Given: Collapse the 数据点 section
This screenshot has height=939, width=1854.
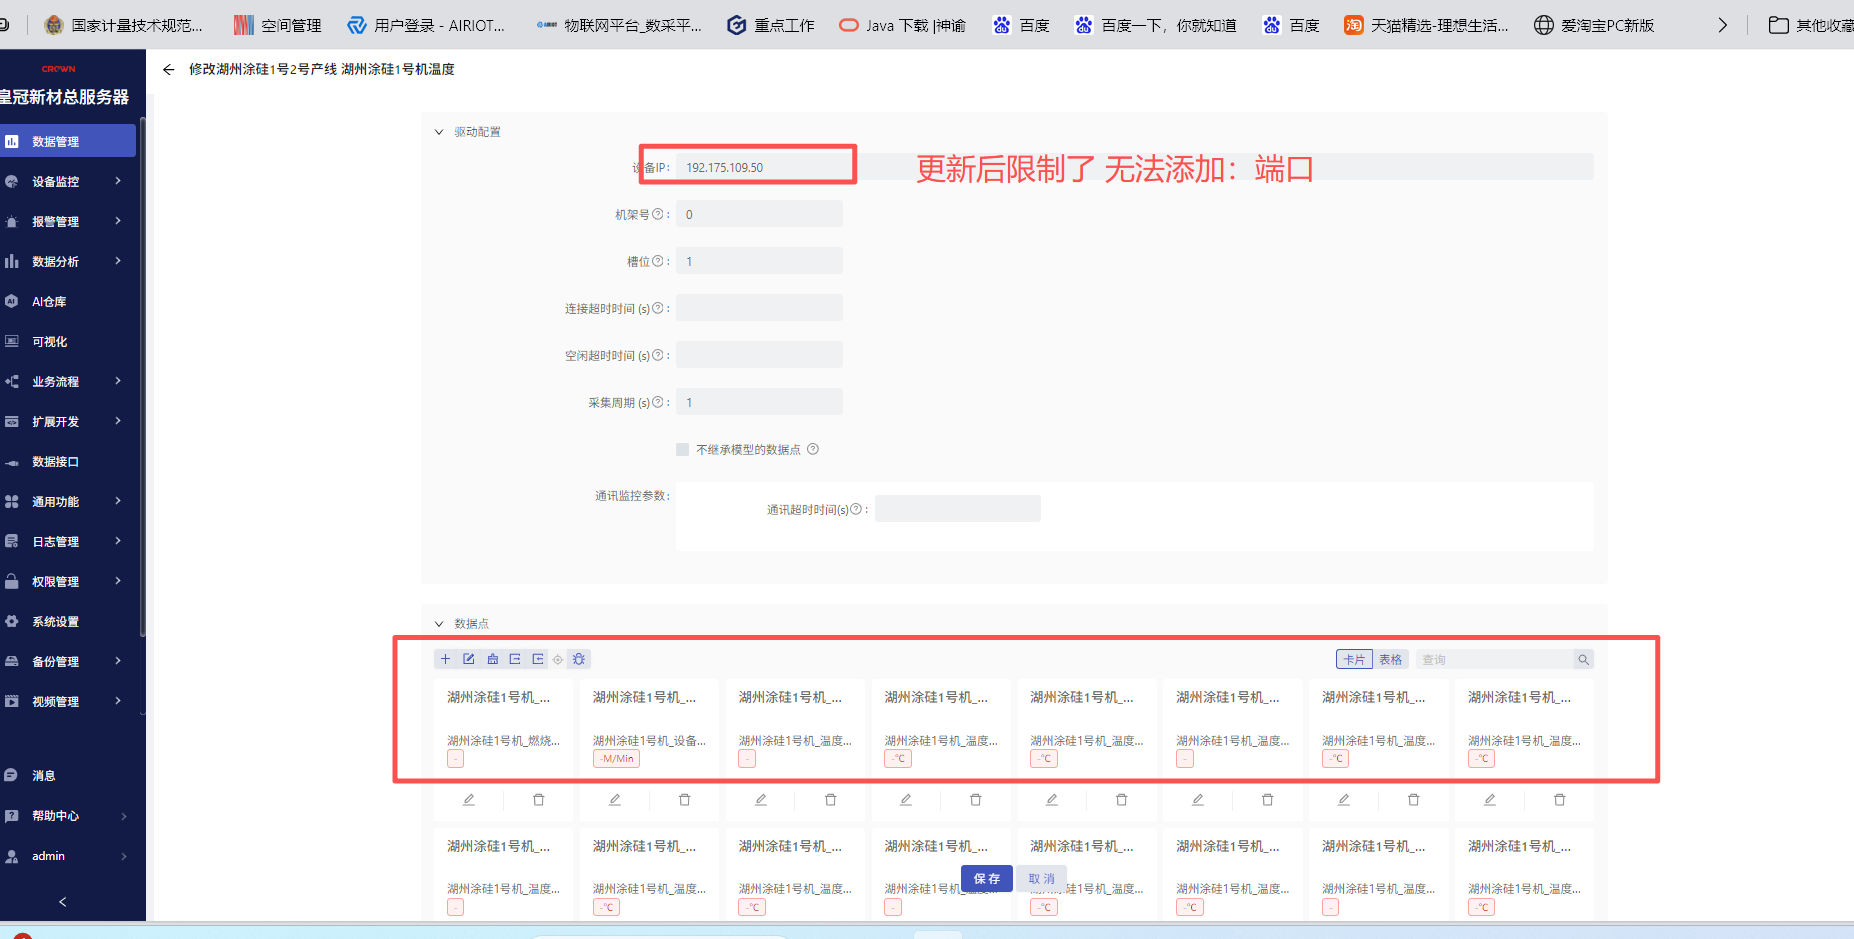Looking at the screenshot, I should (x=439, y=624).
